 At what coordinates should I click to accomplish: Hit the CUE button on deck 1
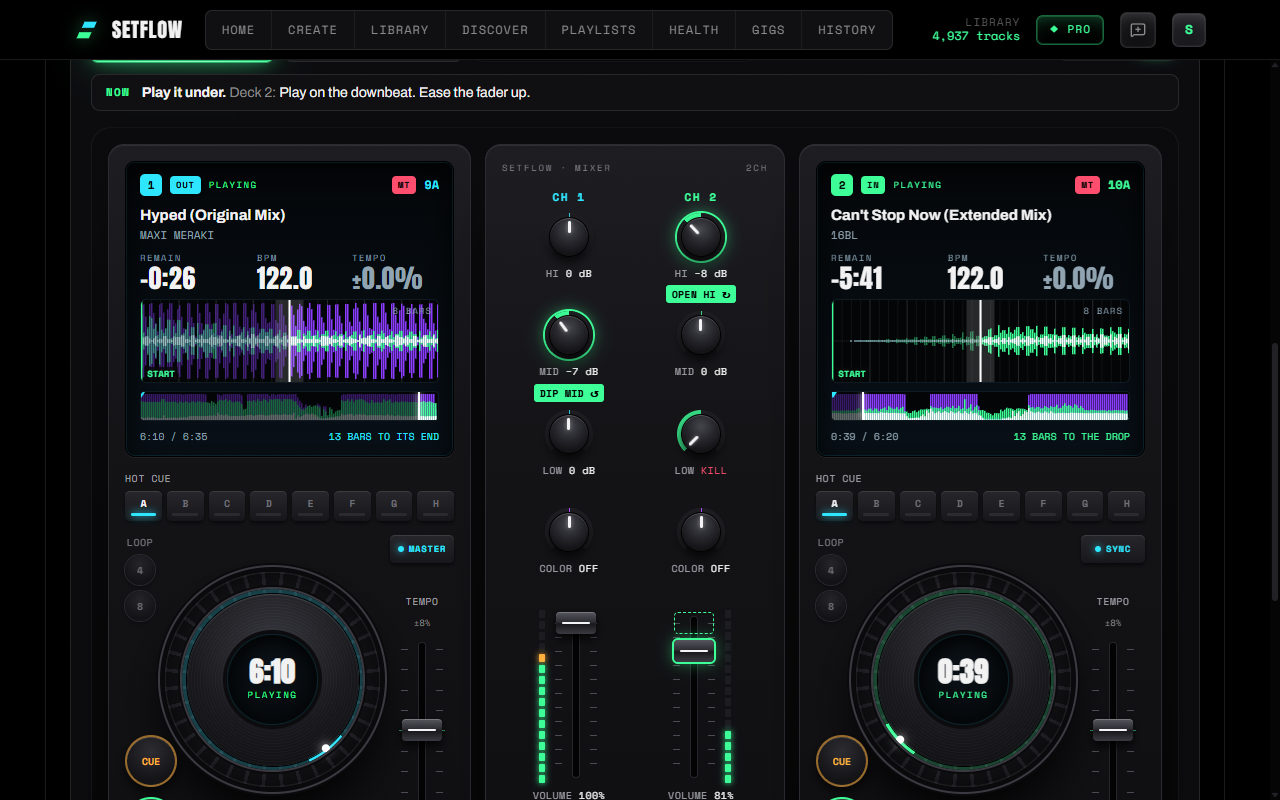(x=151, y=761)
